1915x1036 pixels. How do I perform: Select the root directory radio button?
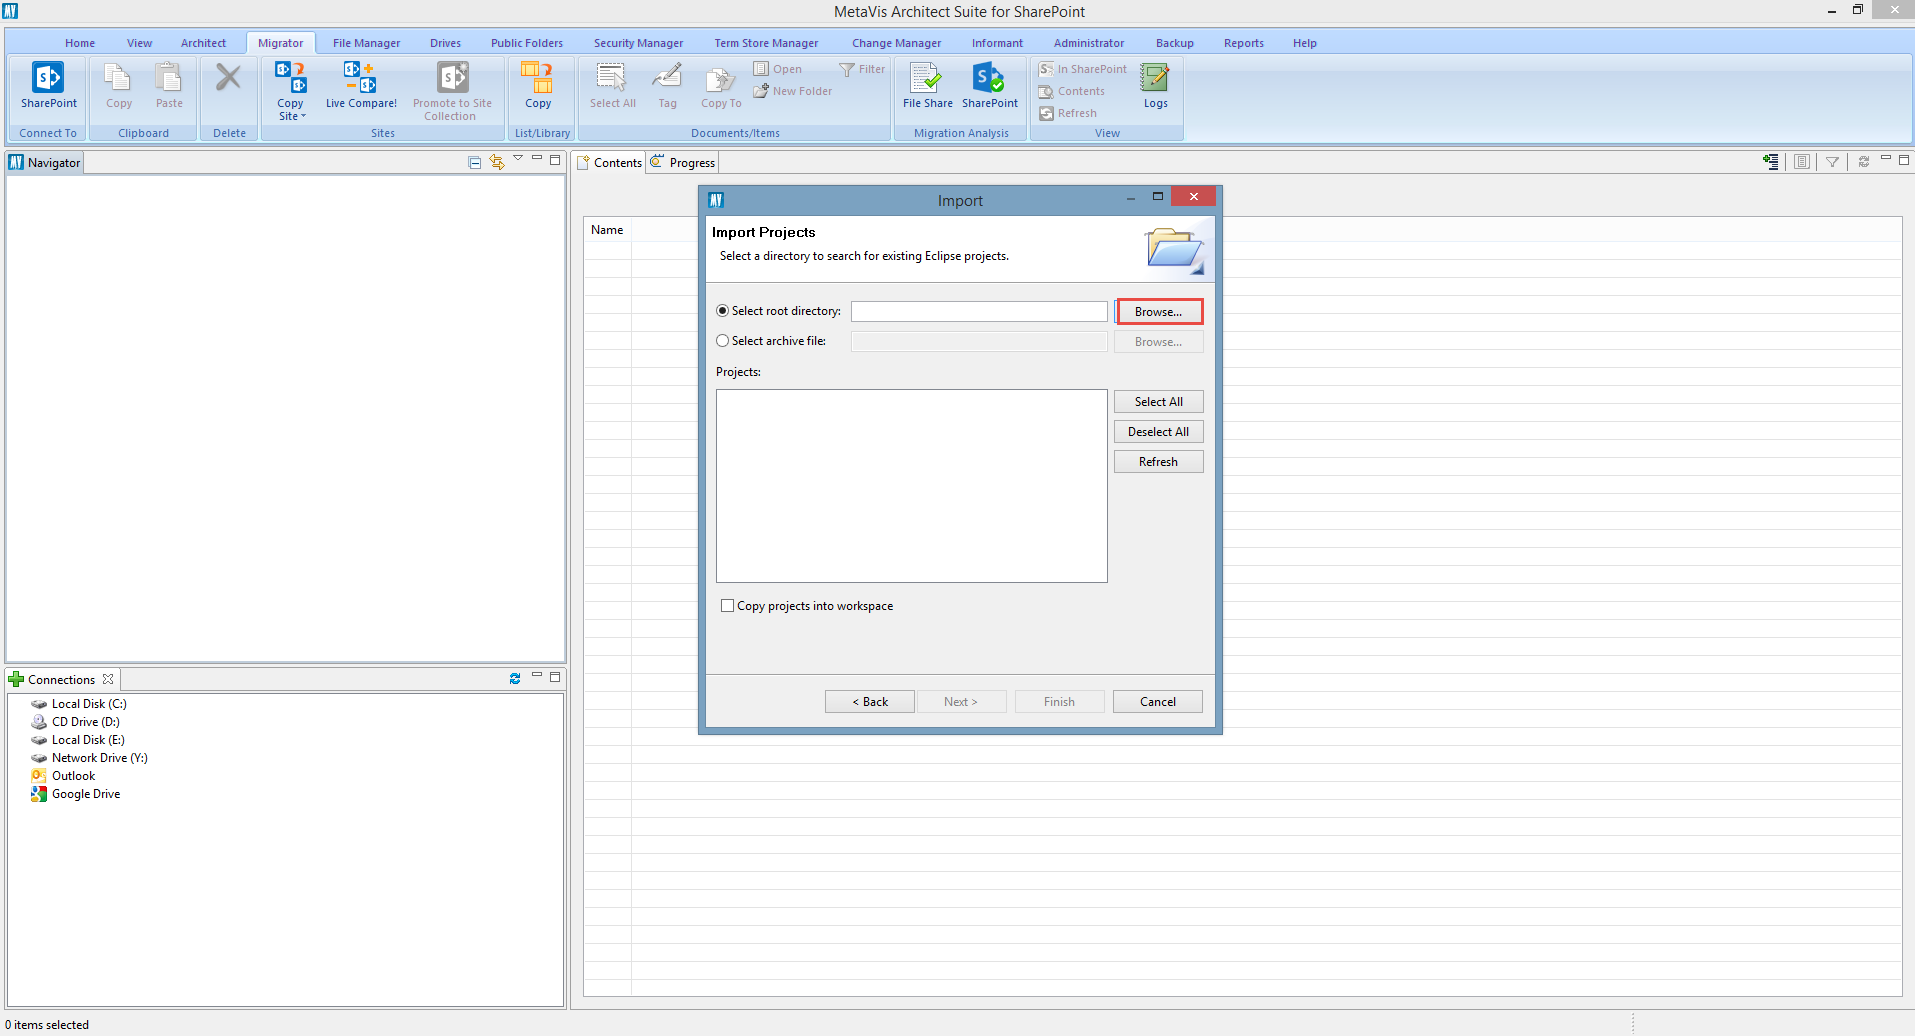(723, 311)
